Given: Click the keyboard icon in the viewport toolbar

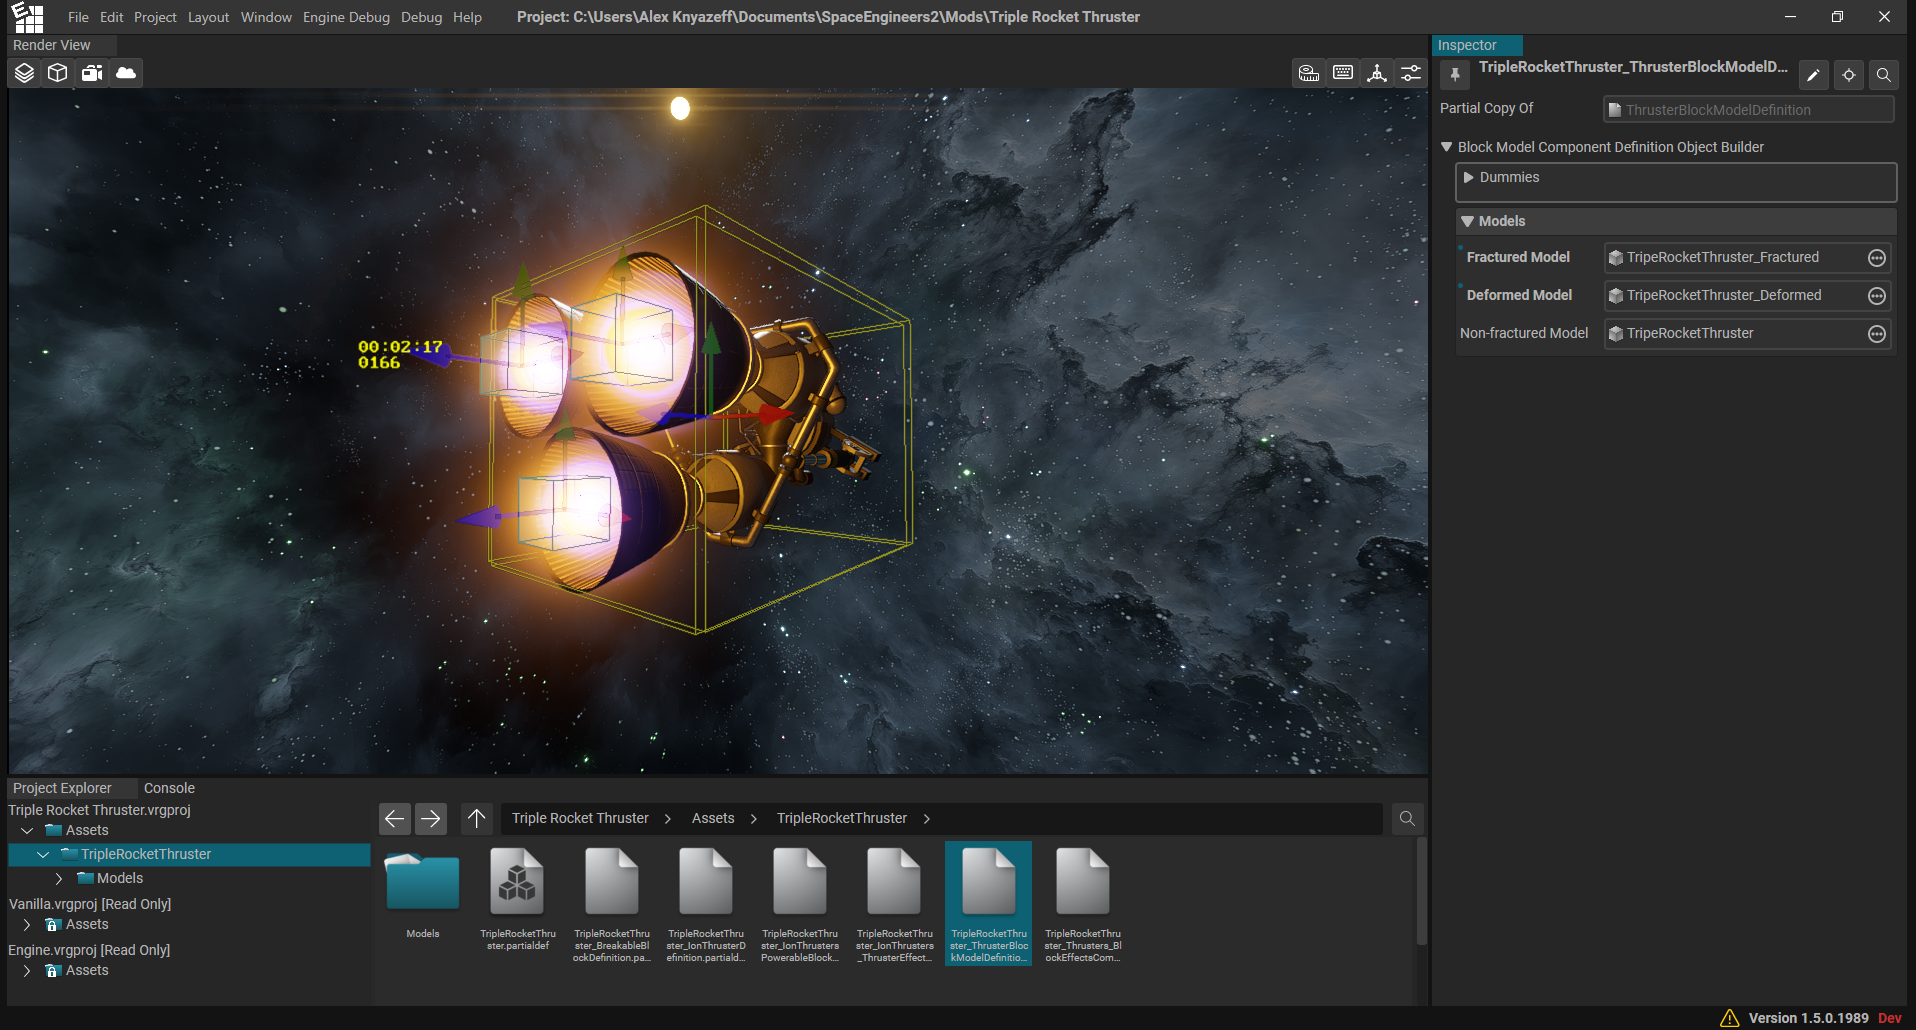Looking at the screenshot, I should [x=1343, y=73].
